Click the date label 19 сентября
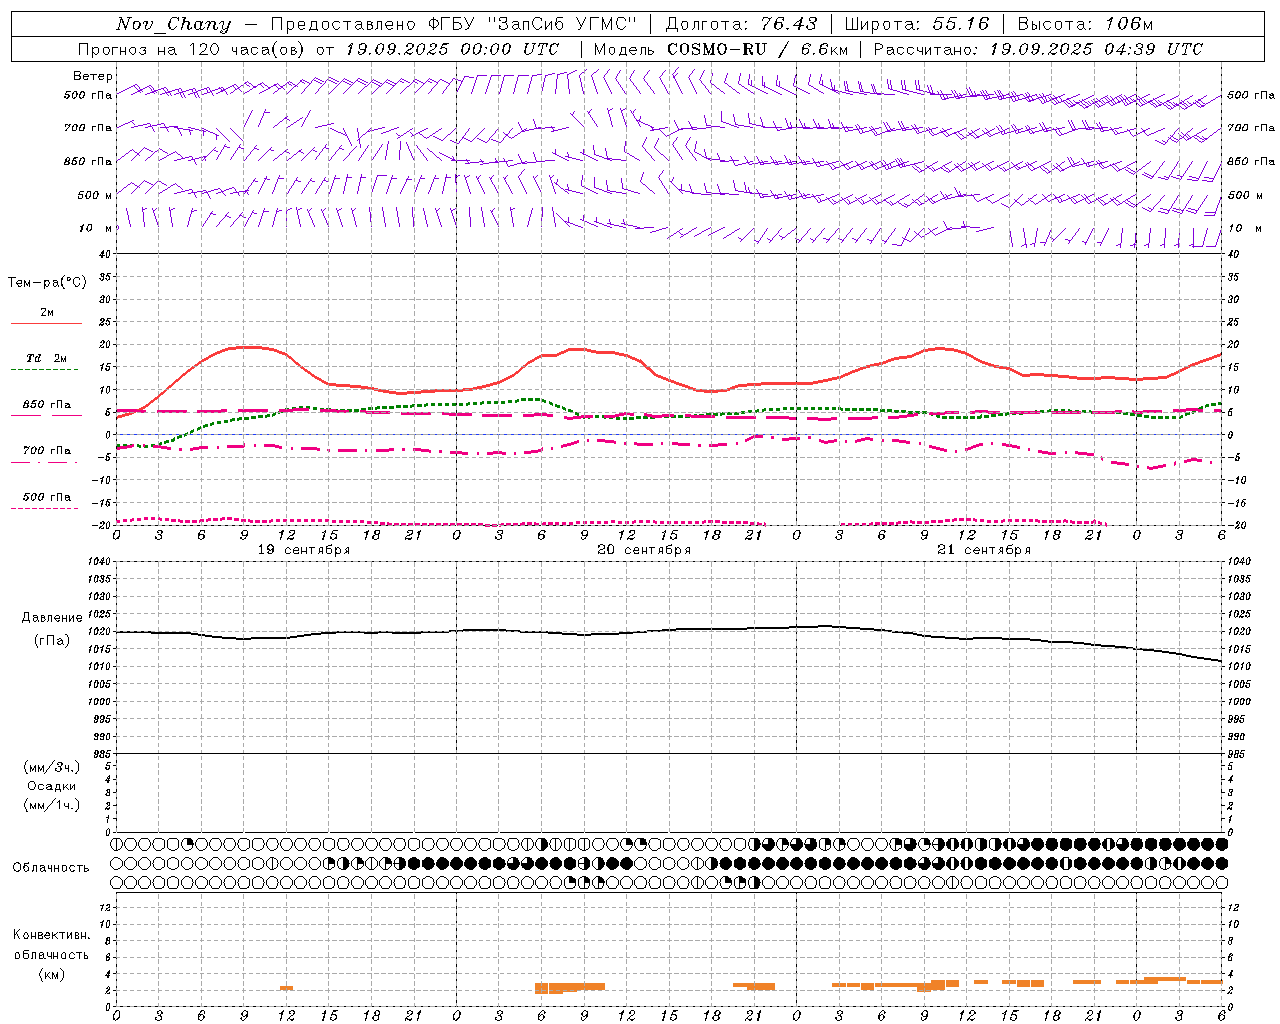 click(x=304, y=550)
